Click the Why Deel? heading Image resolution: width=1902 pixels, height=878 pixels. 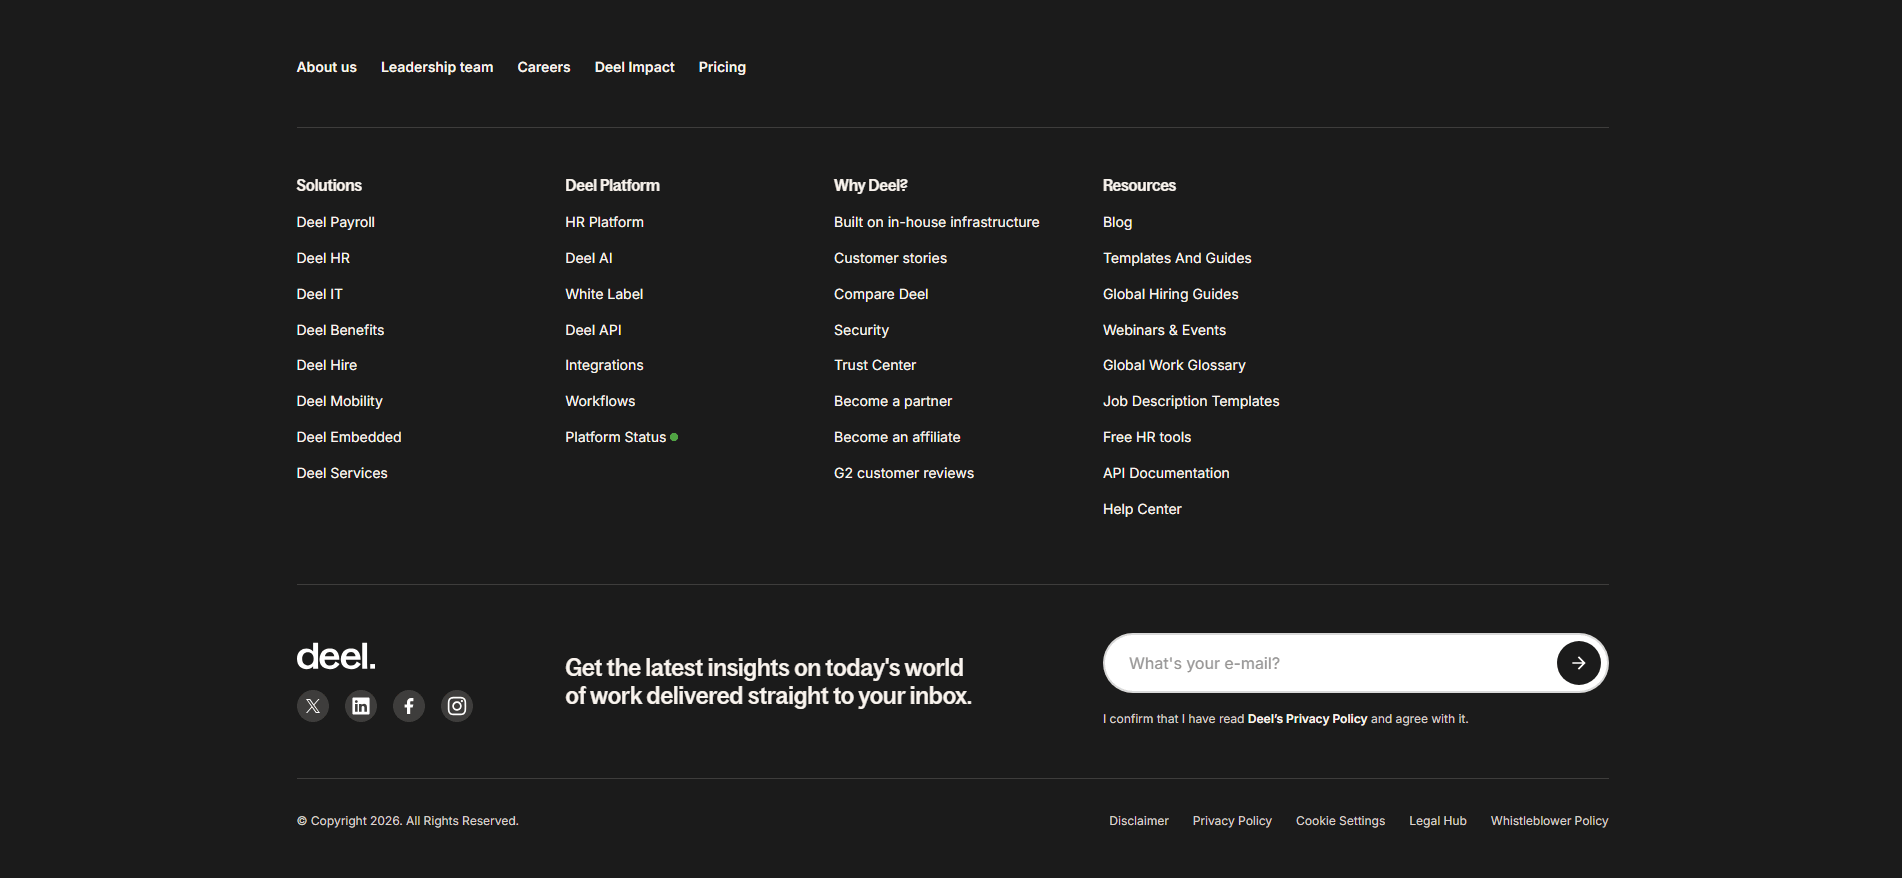tap(871, 185)
